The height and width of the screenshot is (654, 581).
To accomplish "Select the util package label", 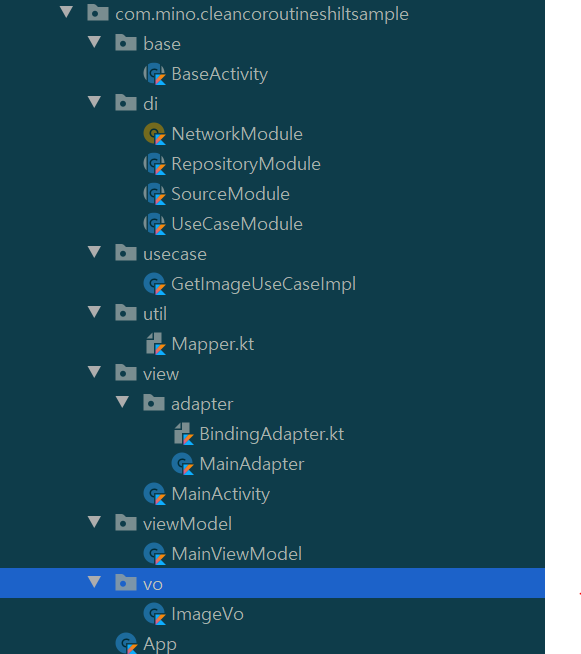I will tap(155, 314).
